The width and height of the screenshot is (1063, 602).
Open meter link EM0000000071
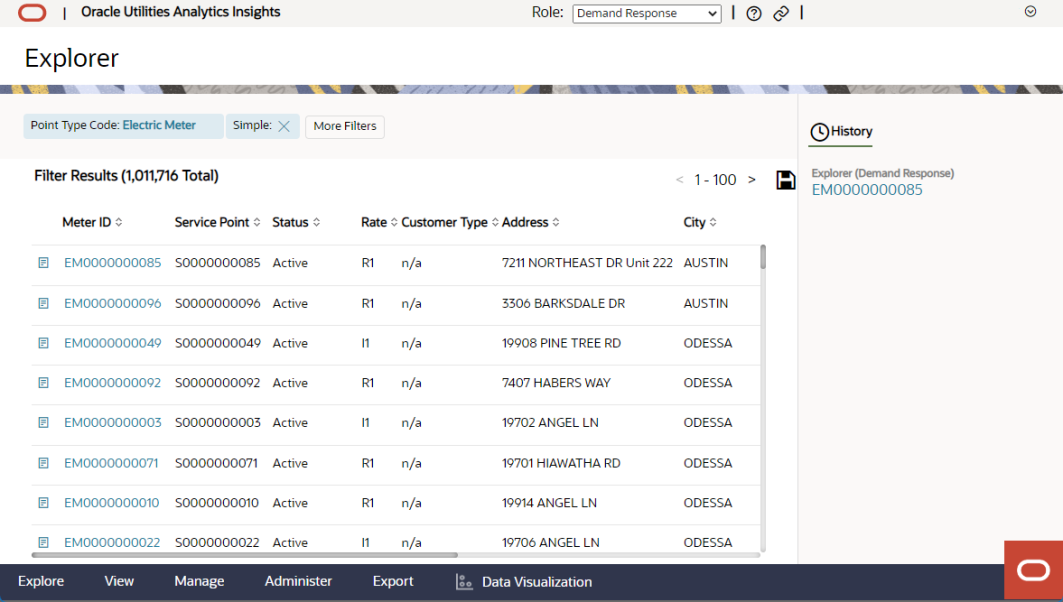pyautogui.click(x=111, y=463)
